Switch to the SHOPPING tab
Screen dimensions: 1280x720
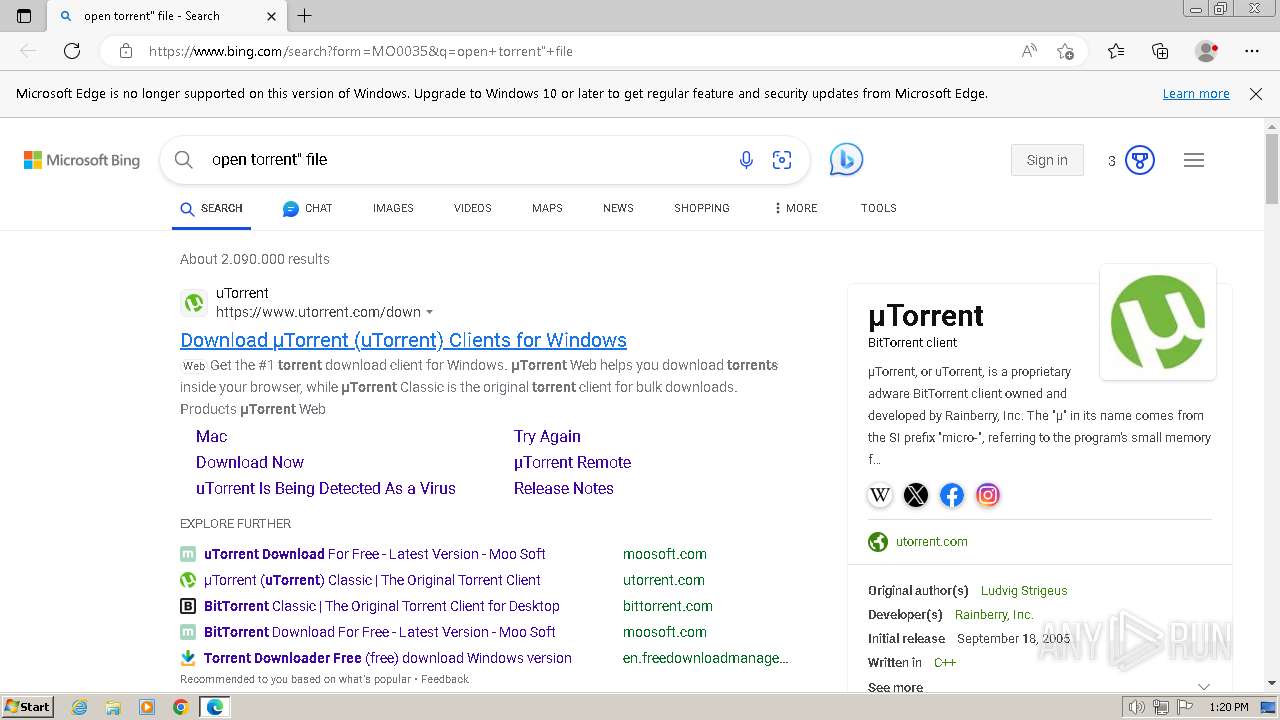pos(702,208)
